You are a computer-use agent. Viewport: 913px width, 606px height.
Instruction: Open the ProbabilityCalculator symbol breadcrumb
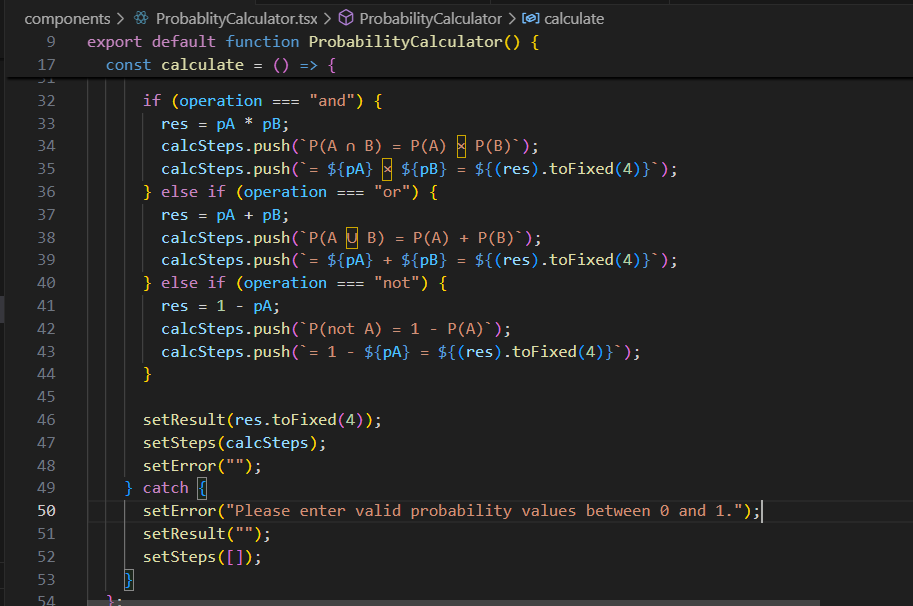[x=430, y=19]
